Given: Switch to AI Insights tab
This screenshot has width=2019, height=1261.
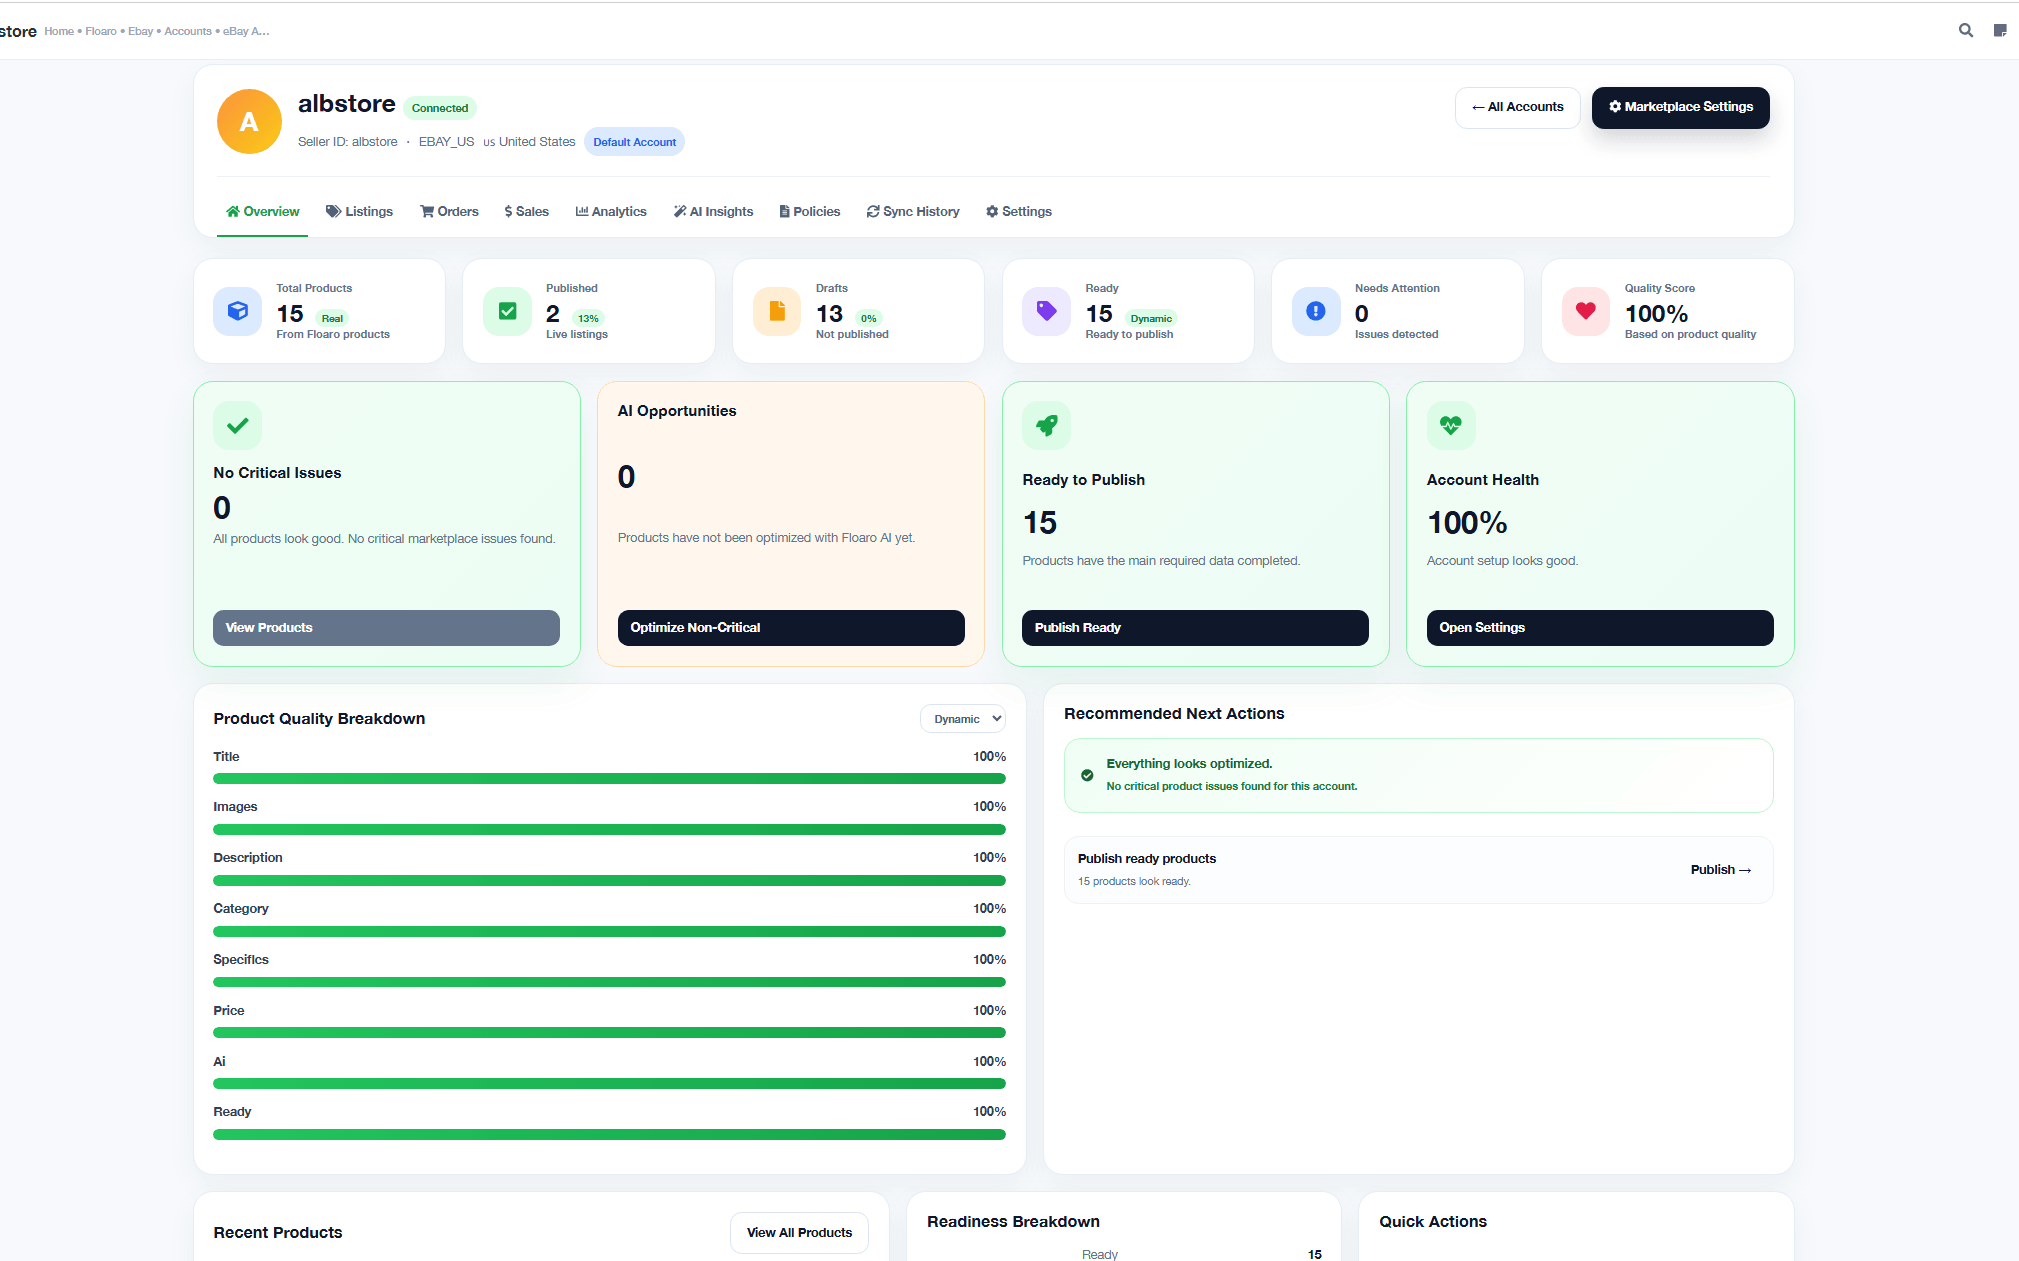Looking at the screenshot, I should 713,212.
